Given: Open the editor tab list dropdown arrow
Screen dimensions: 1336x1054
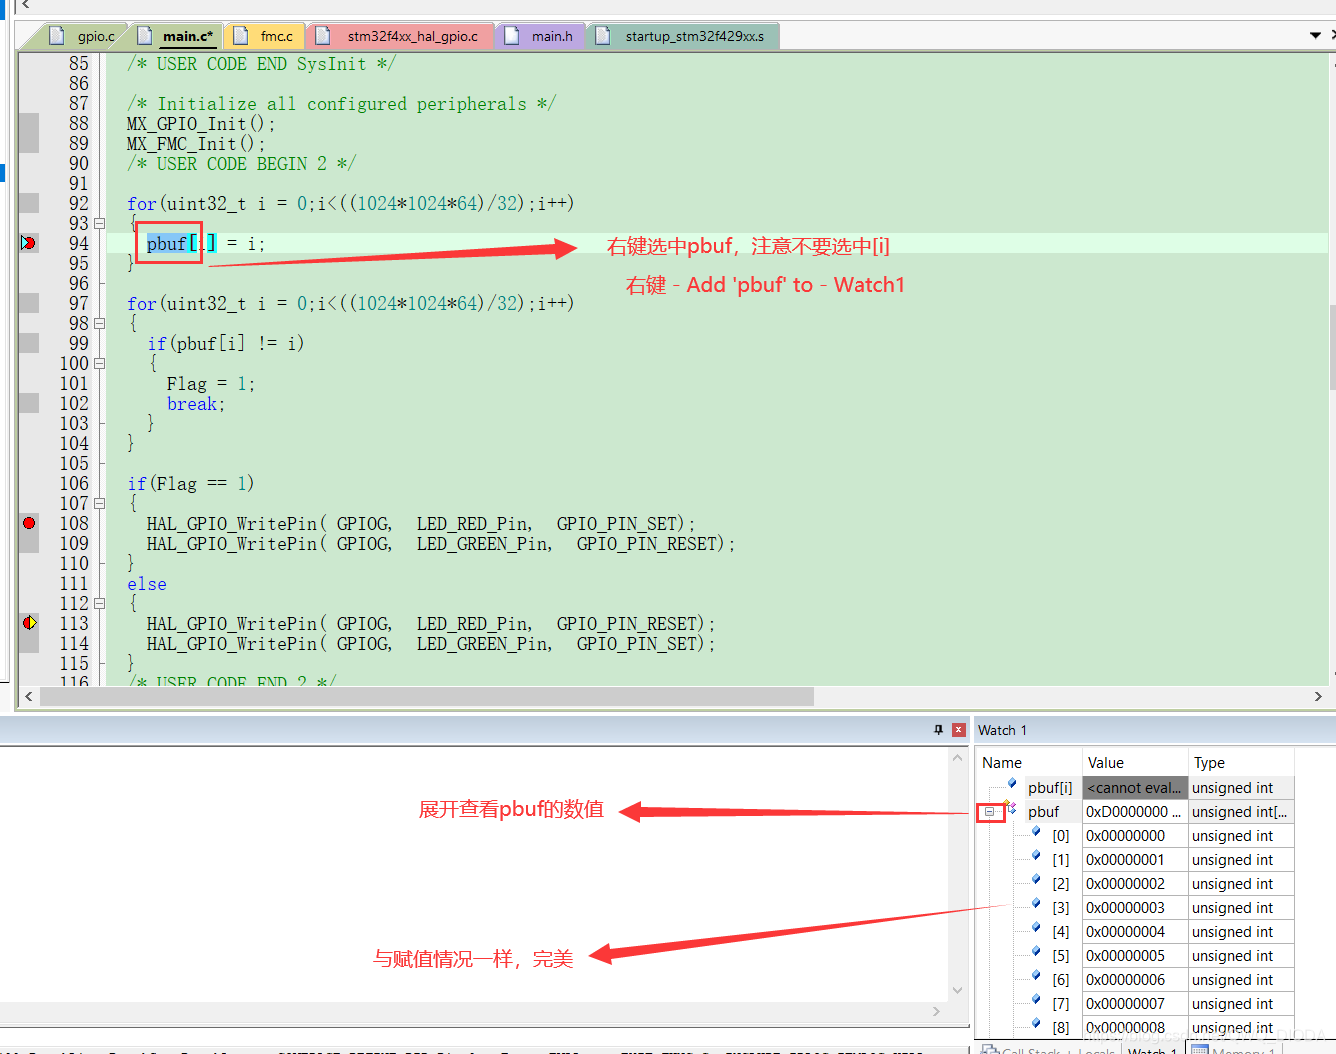Looking at the screenshot, I should pos(1315,36).
